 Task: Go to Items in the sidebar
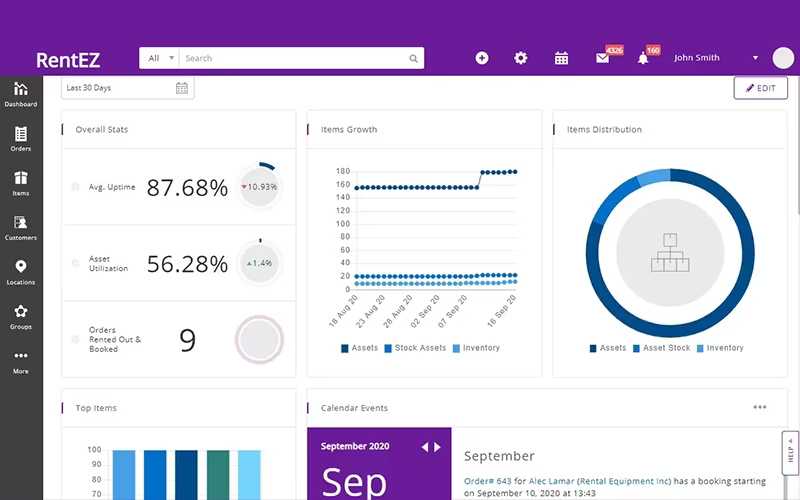21,183
